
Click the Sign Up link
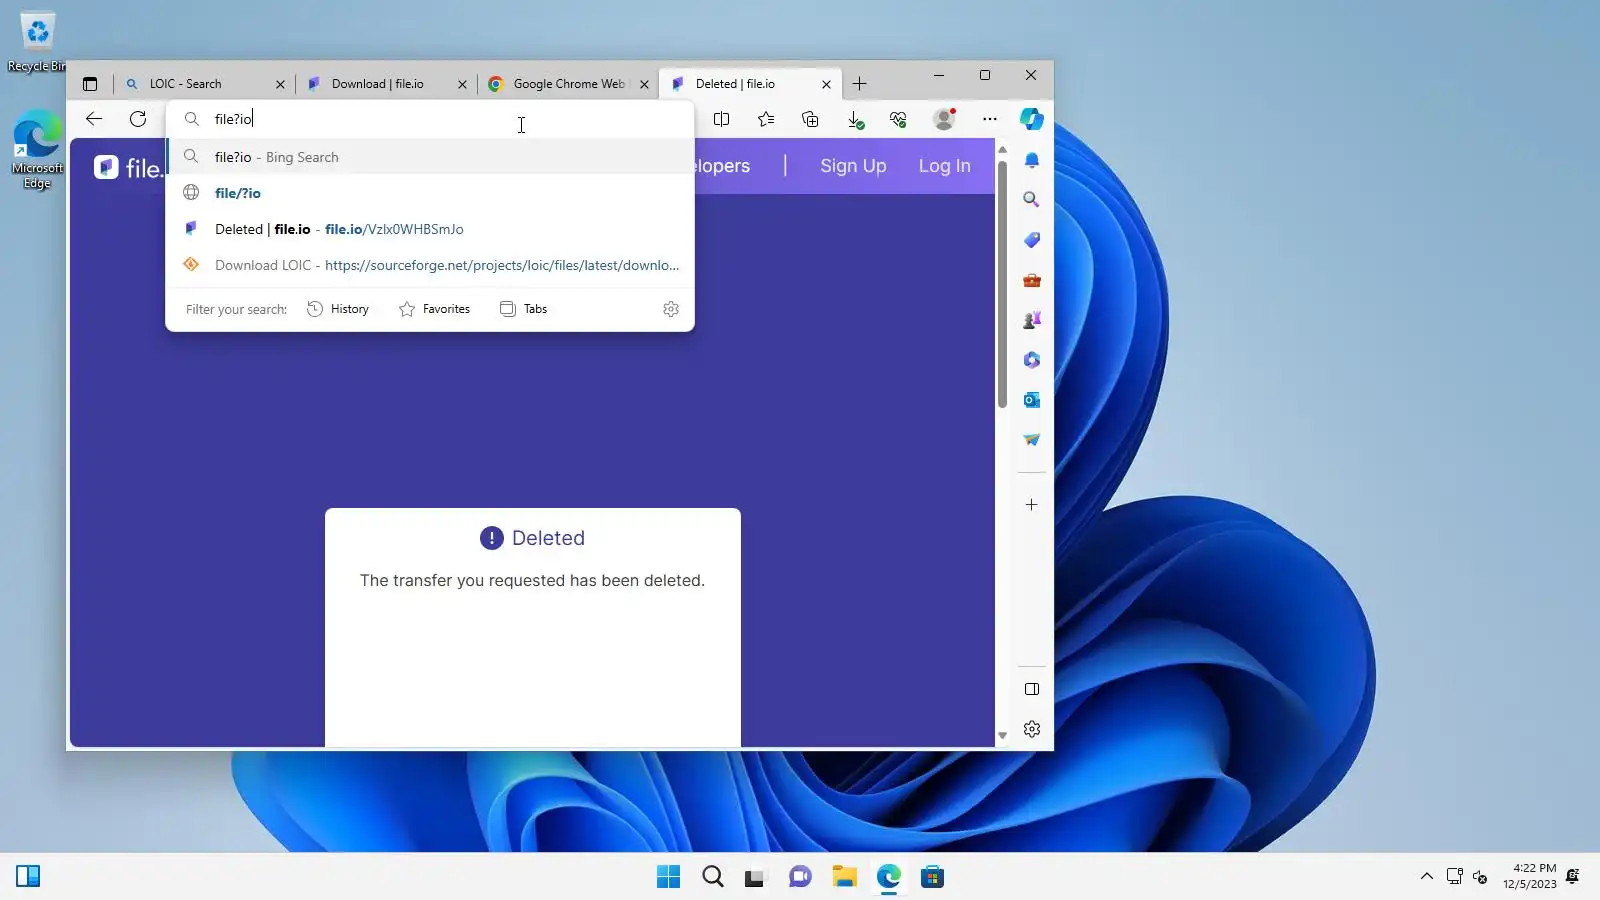pos(853,166)
